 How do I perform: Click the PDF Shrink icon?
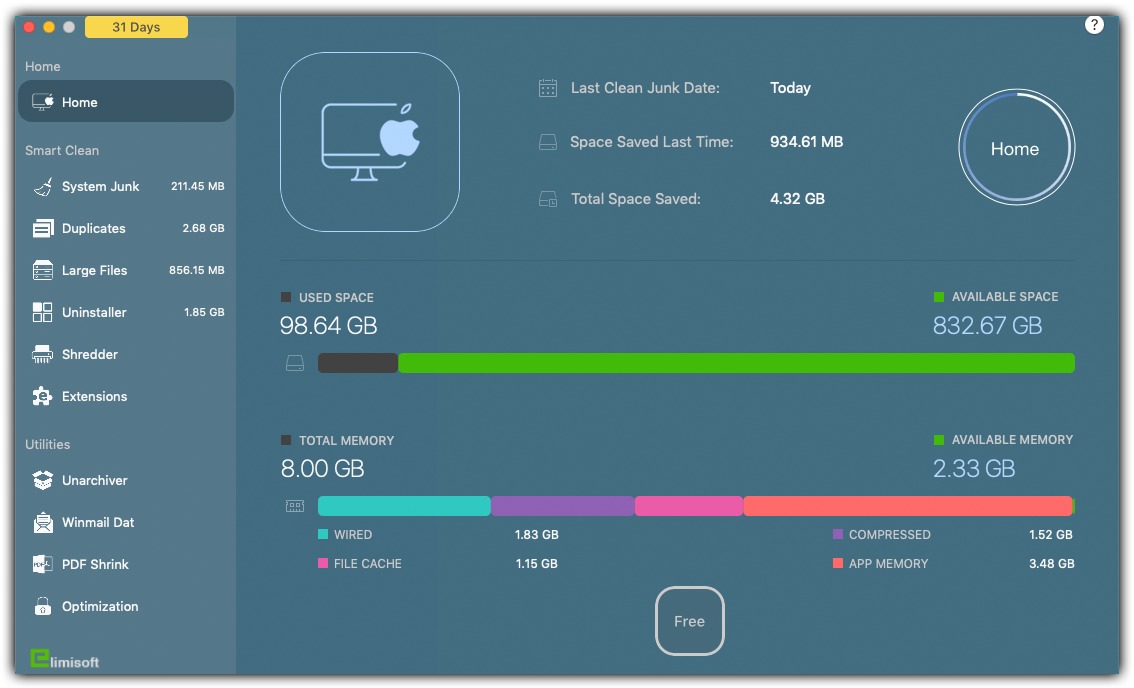43,565
